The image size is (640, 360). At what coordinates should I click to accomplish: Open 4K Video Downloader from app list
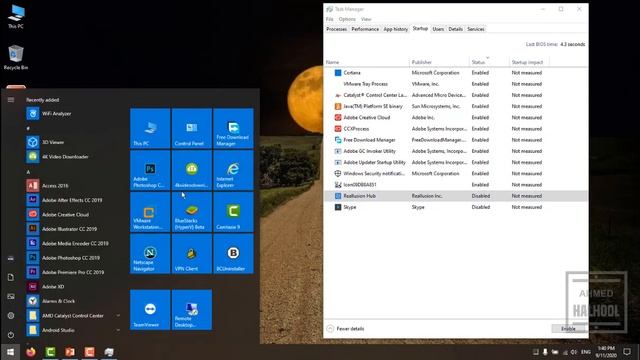point(73,157)
